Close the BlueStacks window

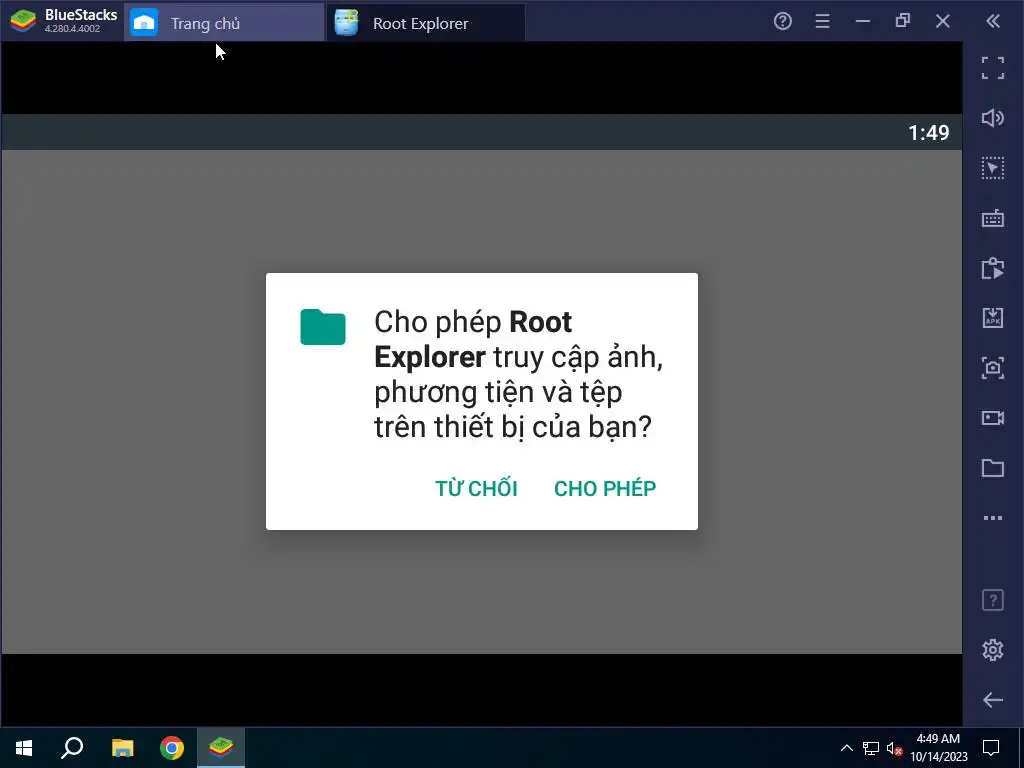pos(942,22)
